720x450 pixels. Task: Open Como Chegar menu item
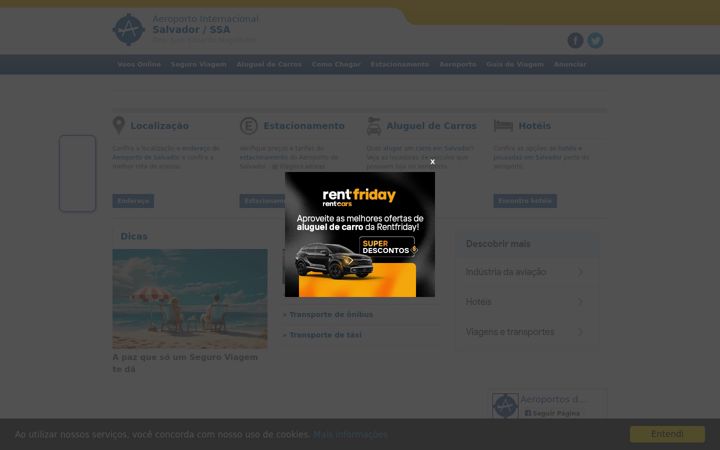[x=336, y=64]
